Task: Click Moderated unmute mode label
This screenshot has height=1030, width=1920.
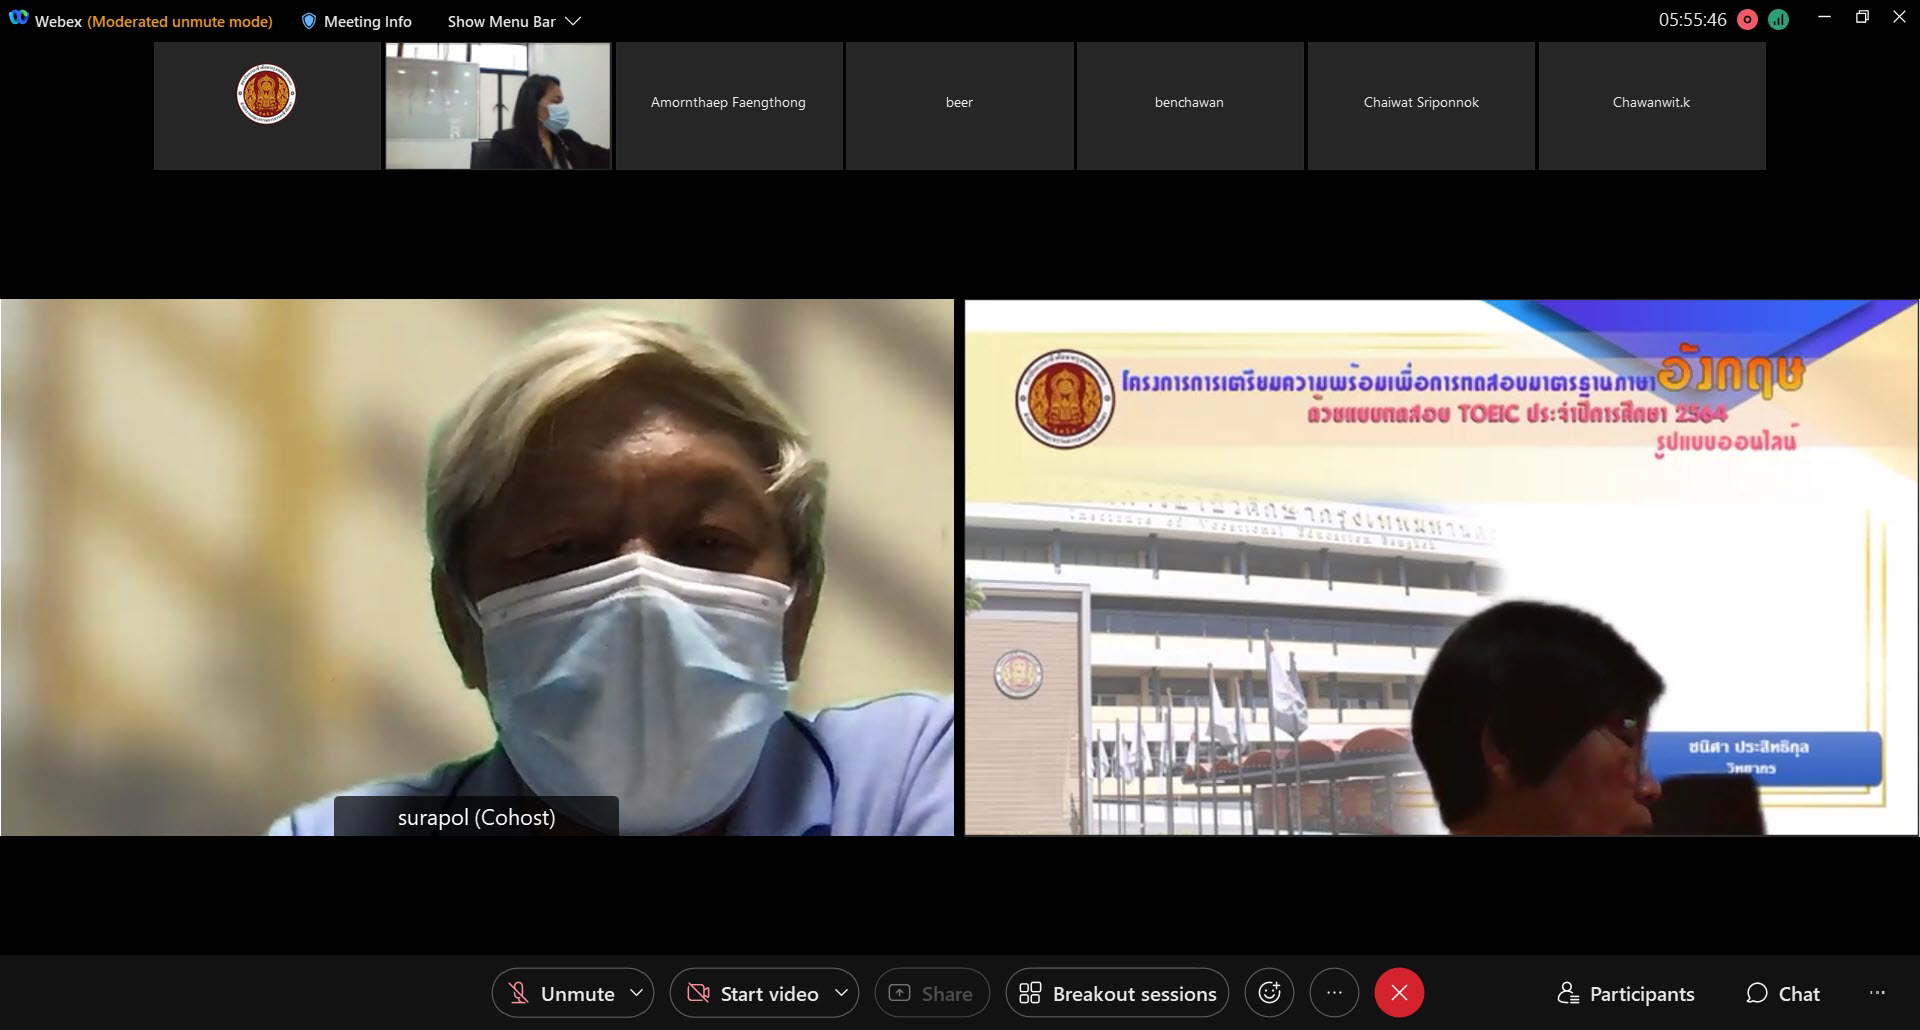Action: 180,22
